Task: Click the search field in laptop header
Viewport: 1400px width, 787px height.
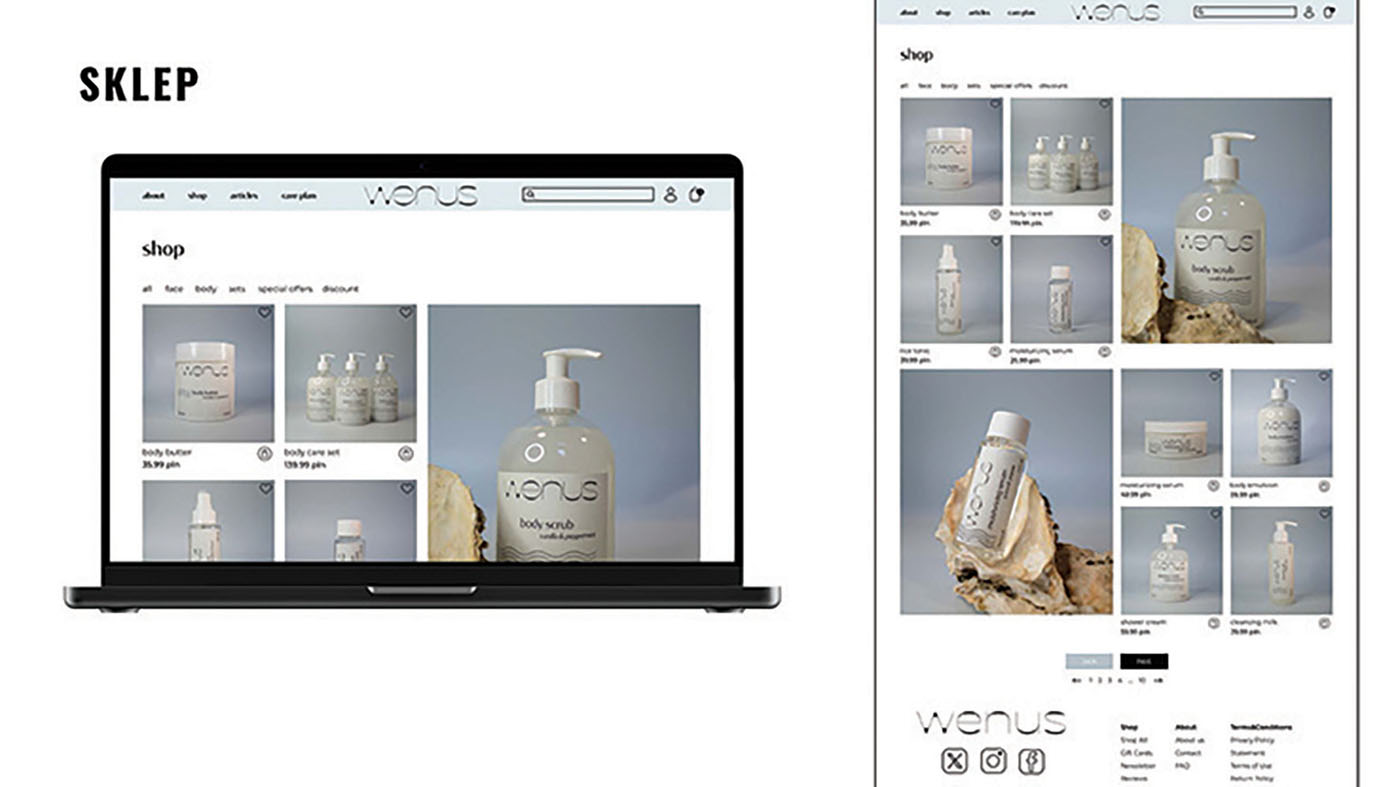Action: click(x=588, y=195)
